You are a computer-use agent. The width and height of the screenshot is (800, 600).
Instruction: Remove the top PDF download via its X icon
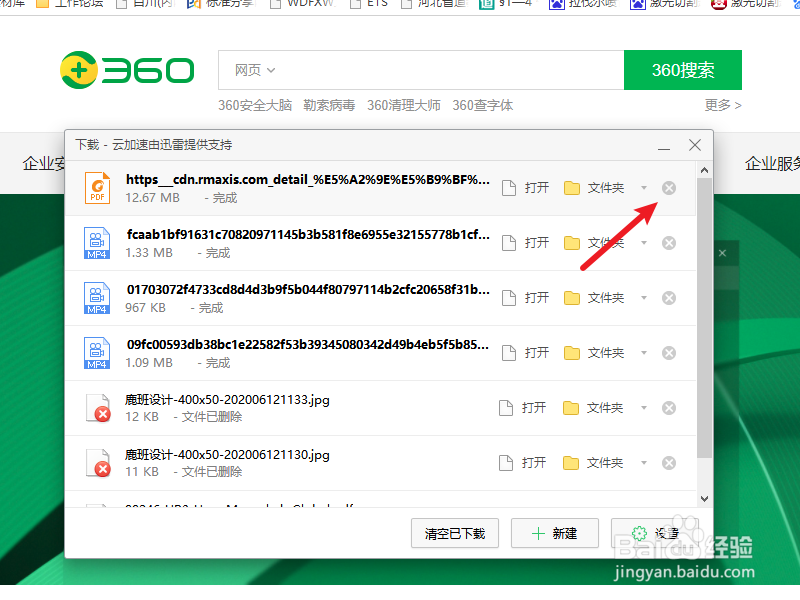668,187
